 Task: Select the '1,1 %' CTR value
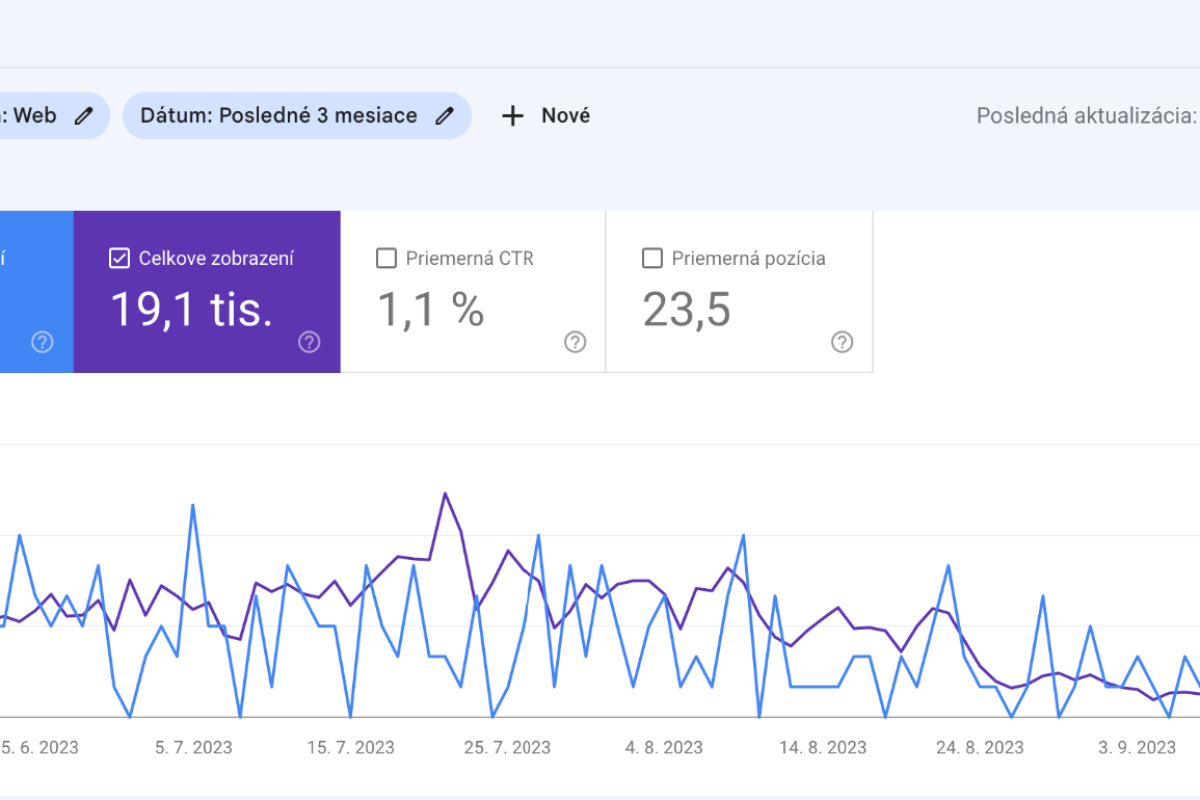pos(431,310)
